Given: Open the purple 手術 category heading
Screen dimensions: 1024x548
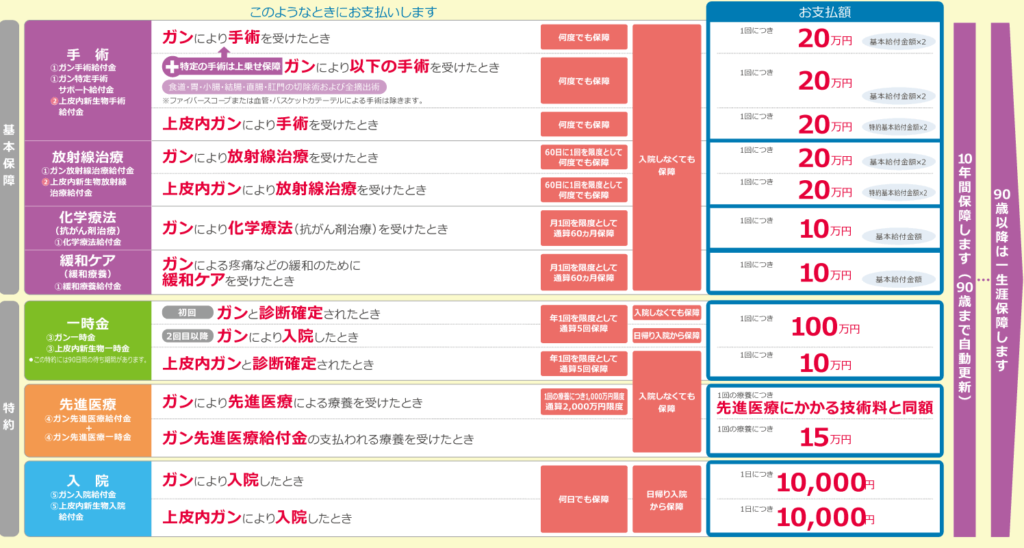Looking at the screenshot, I should (87, 55).
